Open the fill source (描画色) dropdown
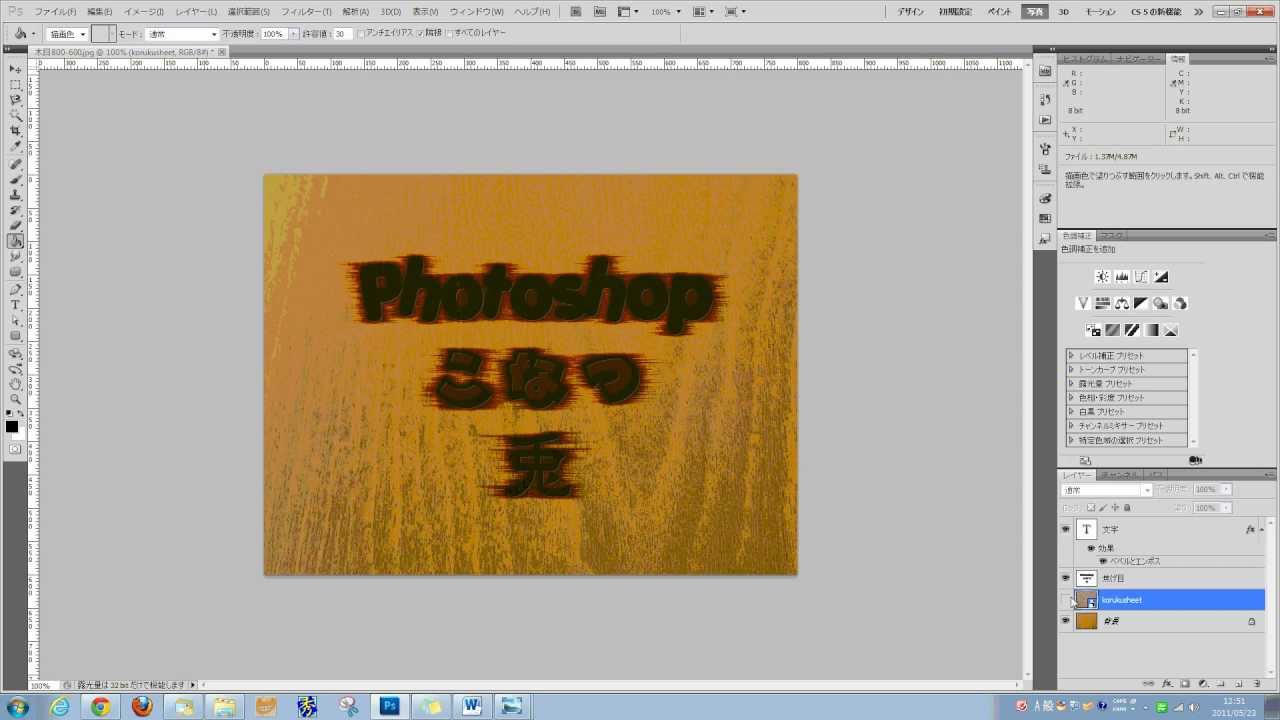1280x720 pixels. (x=67, y=34)
